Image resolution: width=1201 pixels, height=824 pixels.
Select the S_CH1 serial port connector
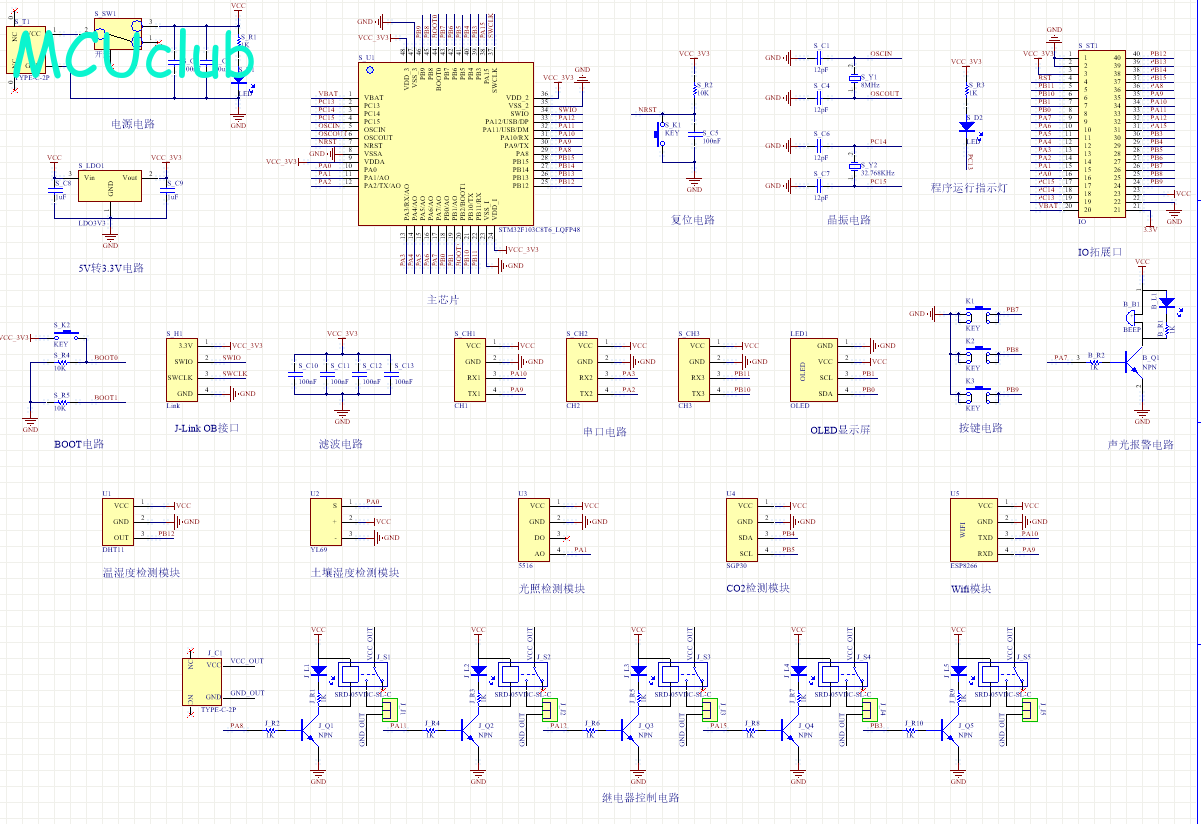(x=470, y=369)
